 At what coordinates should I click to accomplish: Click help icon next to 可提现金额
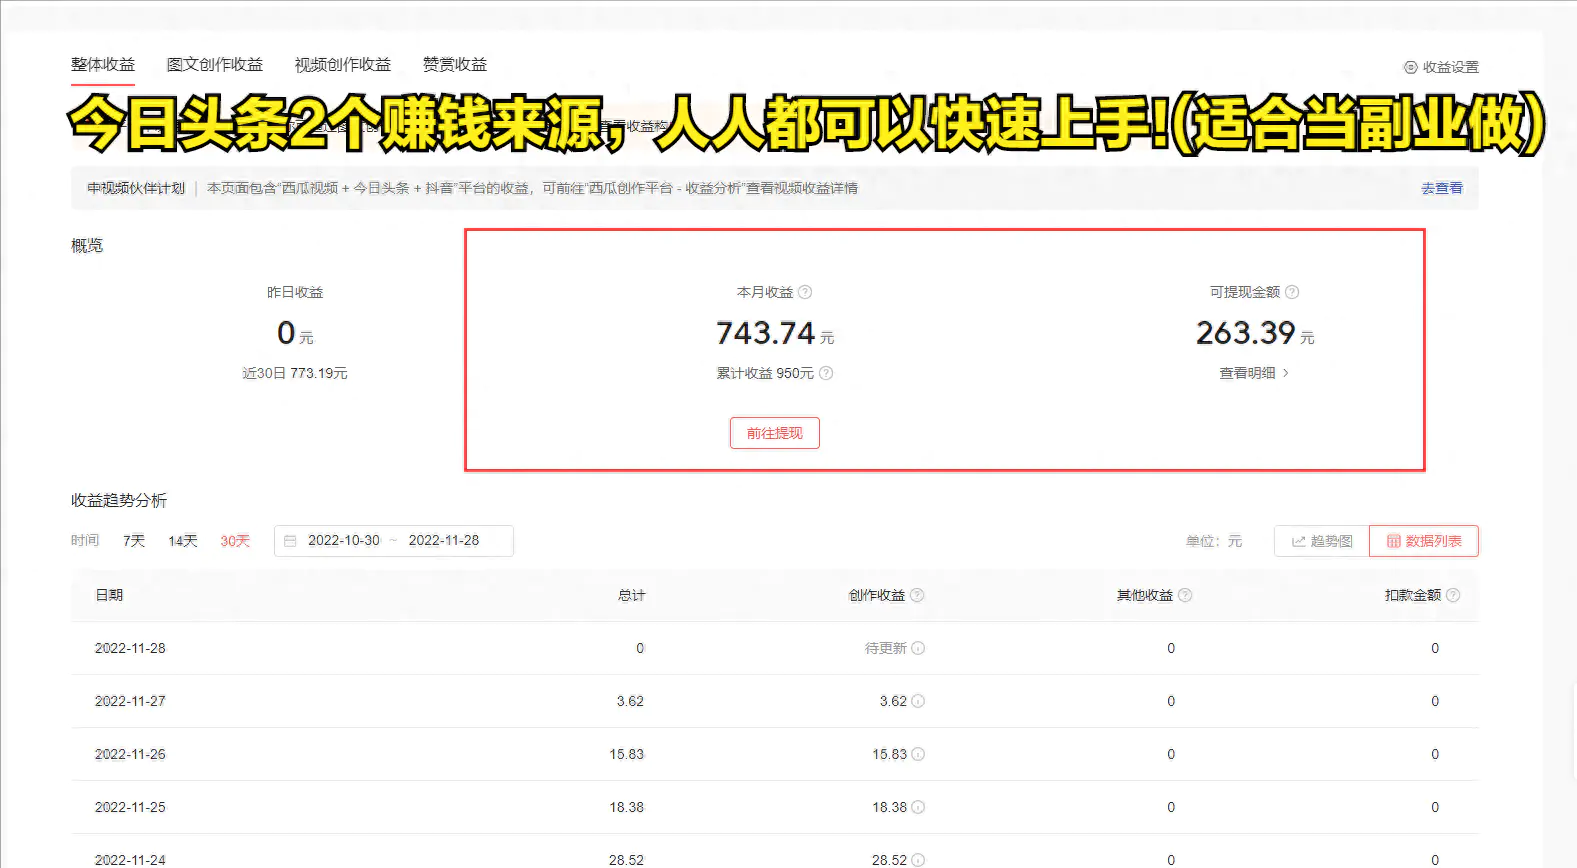point(1292,292)
